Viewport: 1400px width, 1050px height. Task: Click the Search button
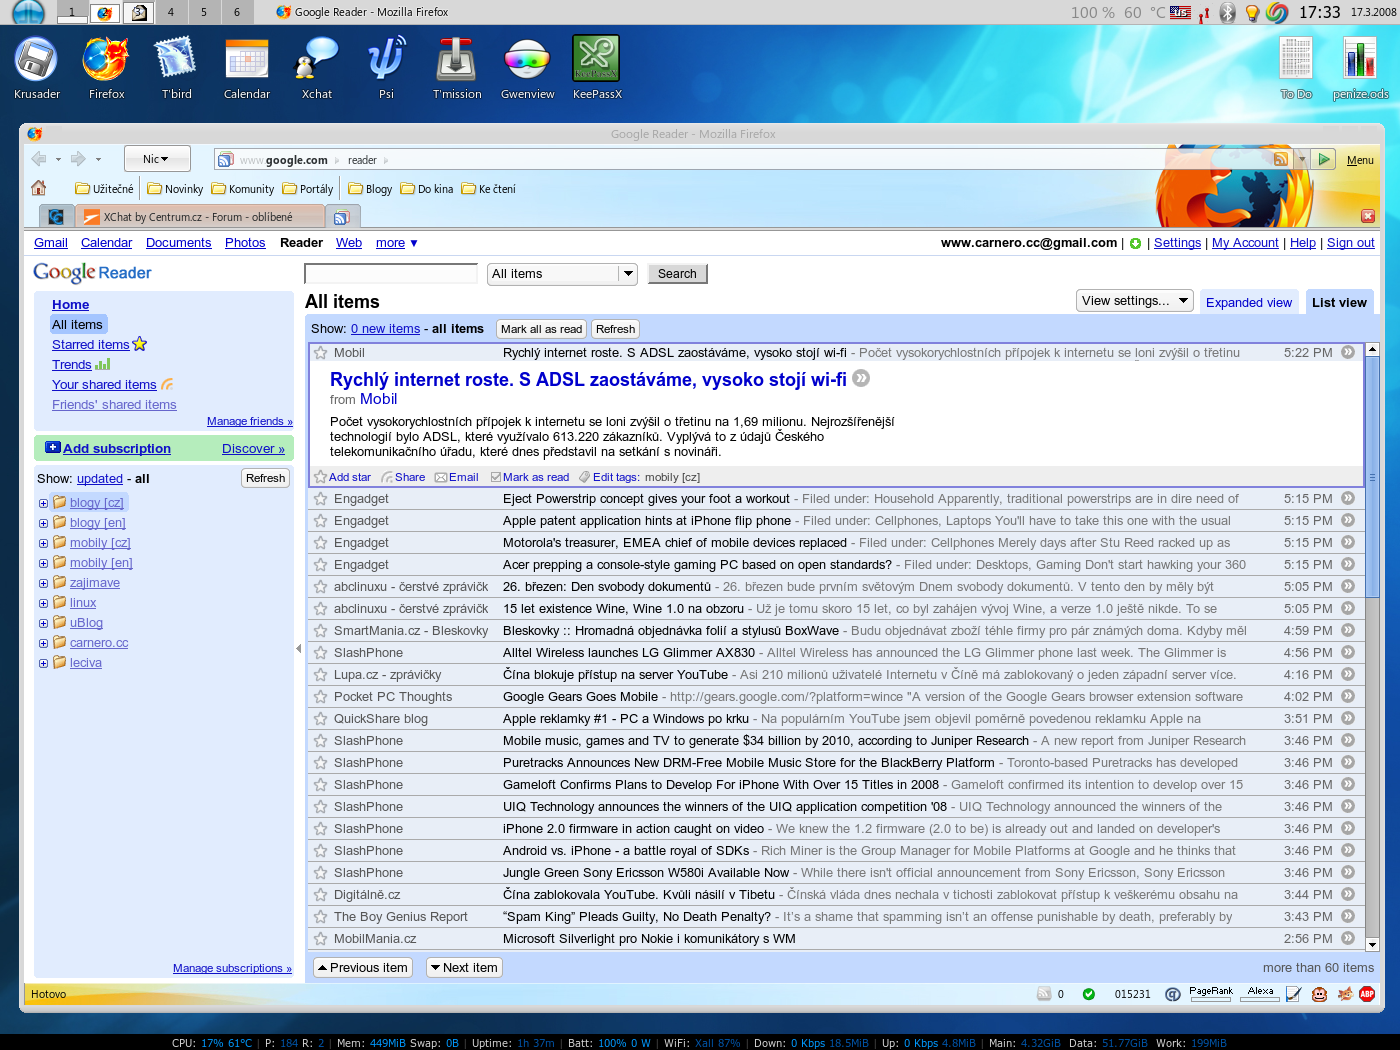point(677,274)
